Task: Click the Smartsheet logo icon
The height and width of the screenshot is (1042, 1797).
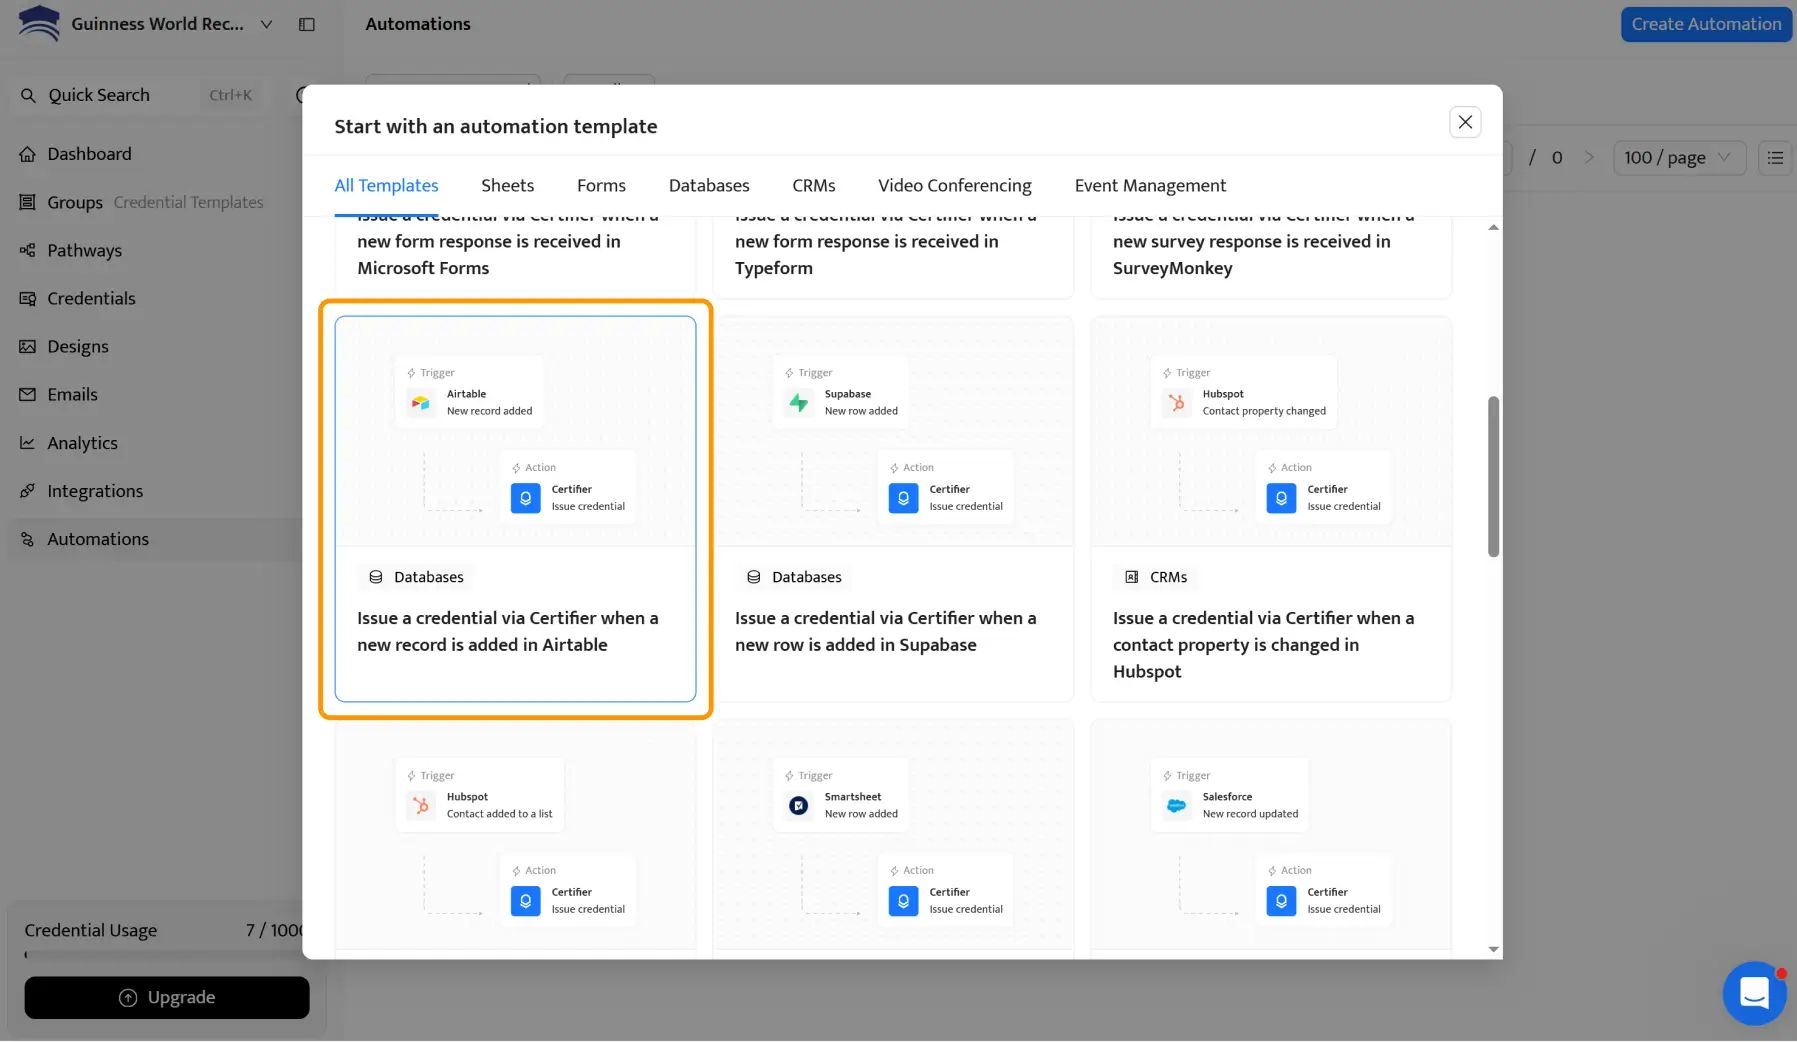Action: click(x=799, y=806)
